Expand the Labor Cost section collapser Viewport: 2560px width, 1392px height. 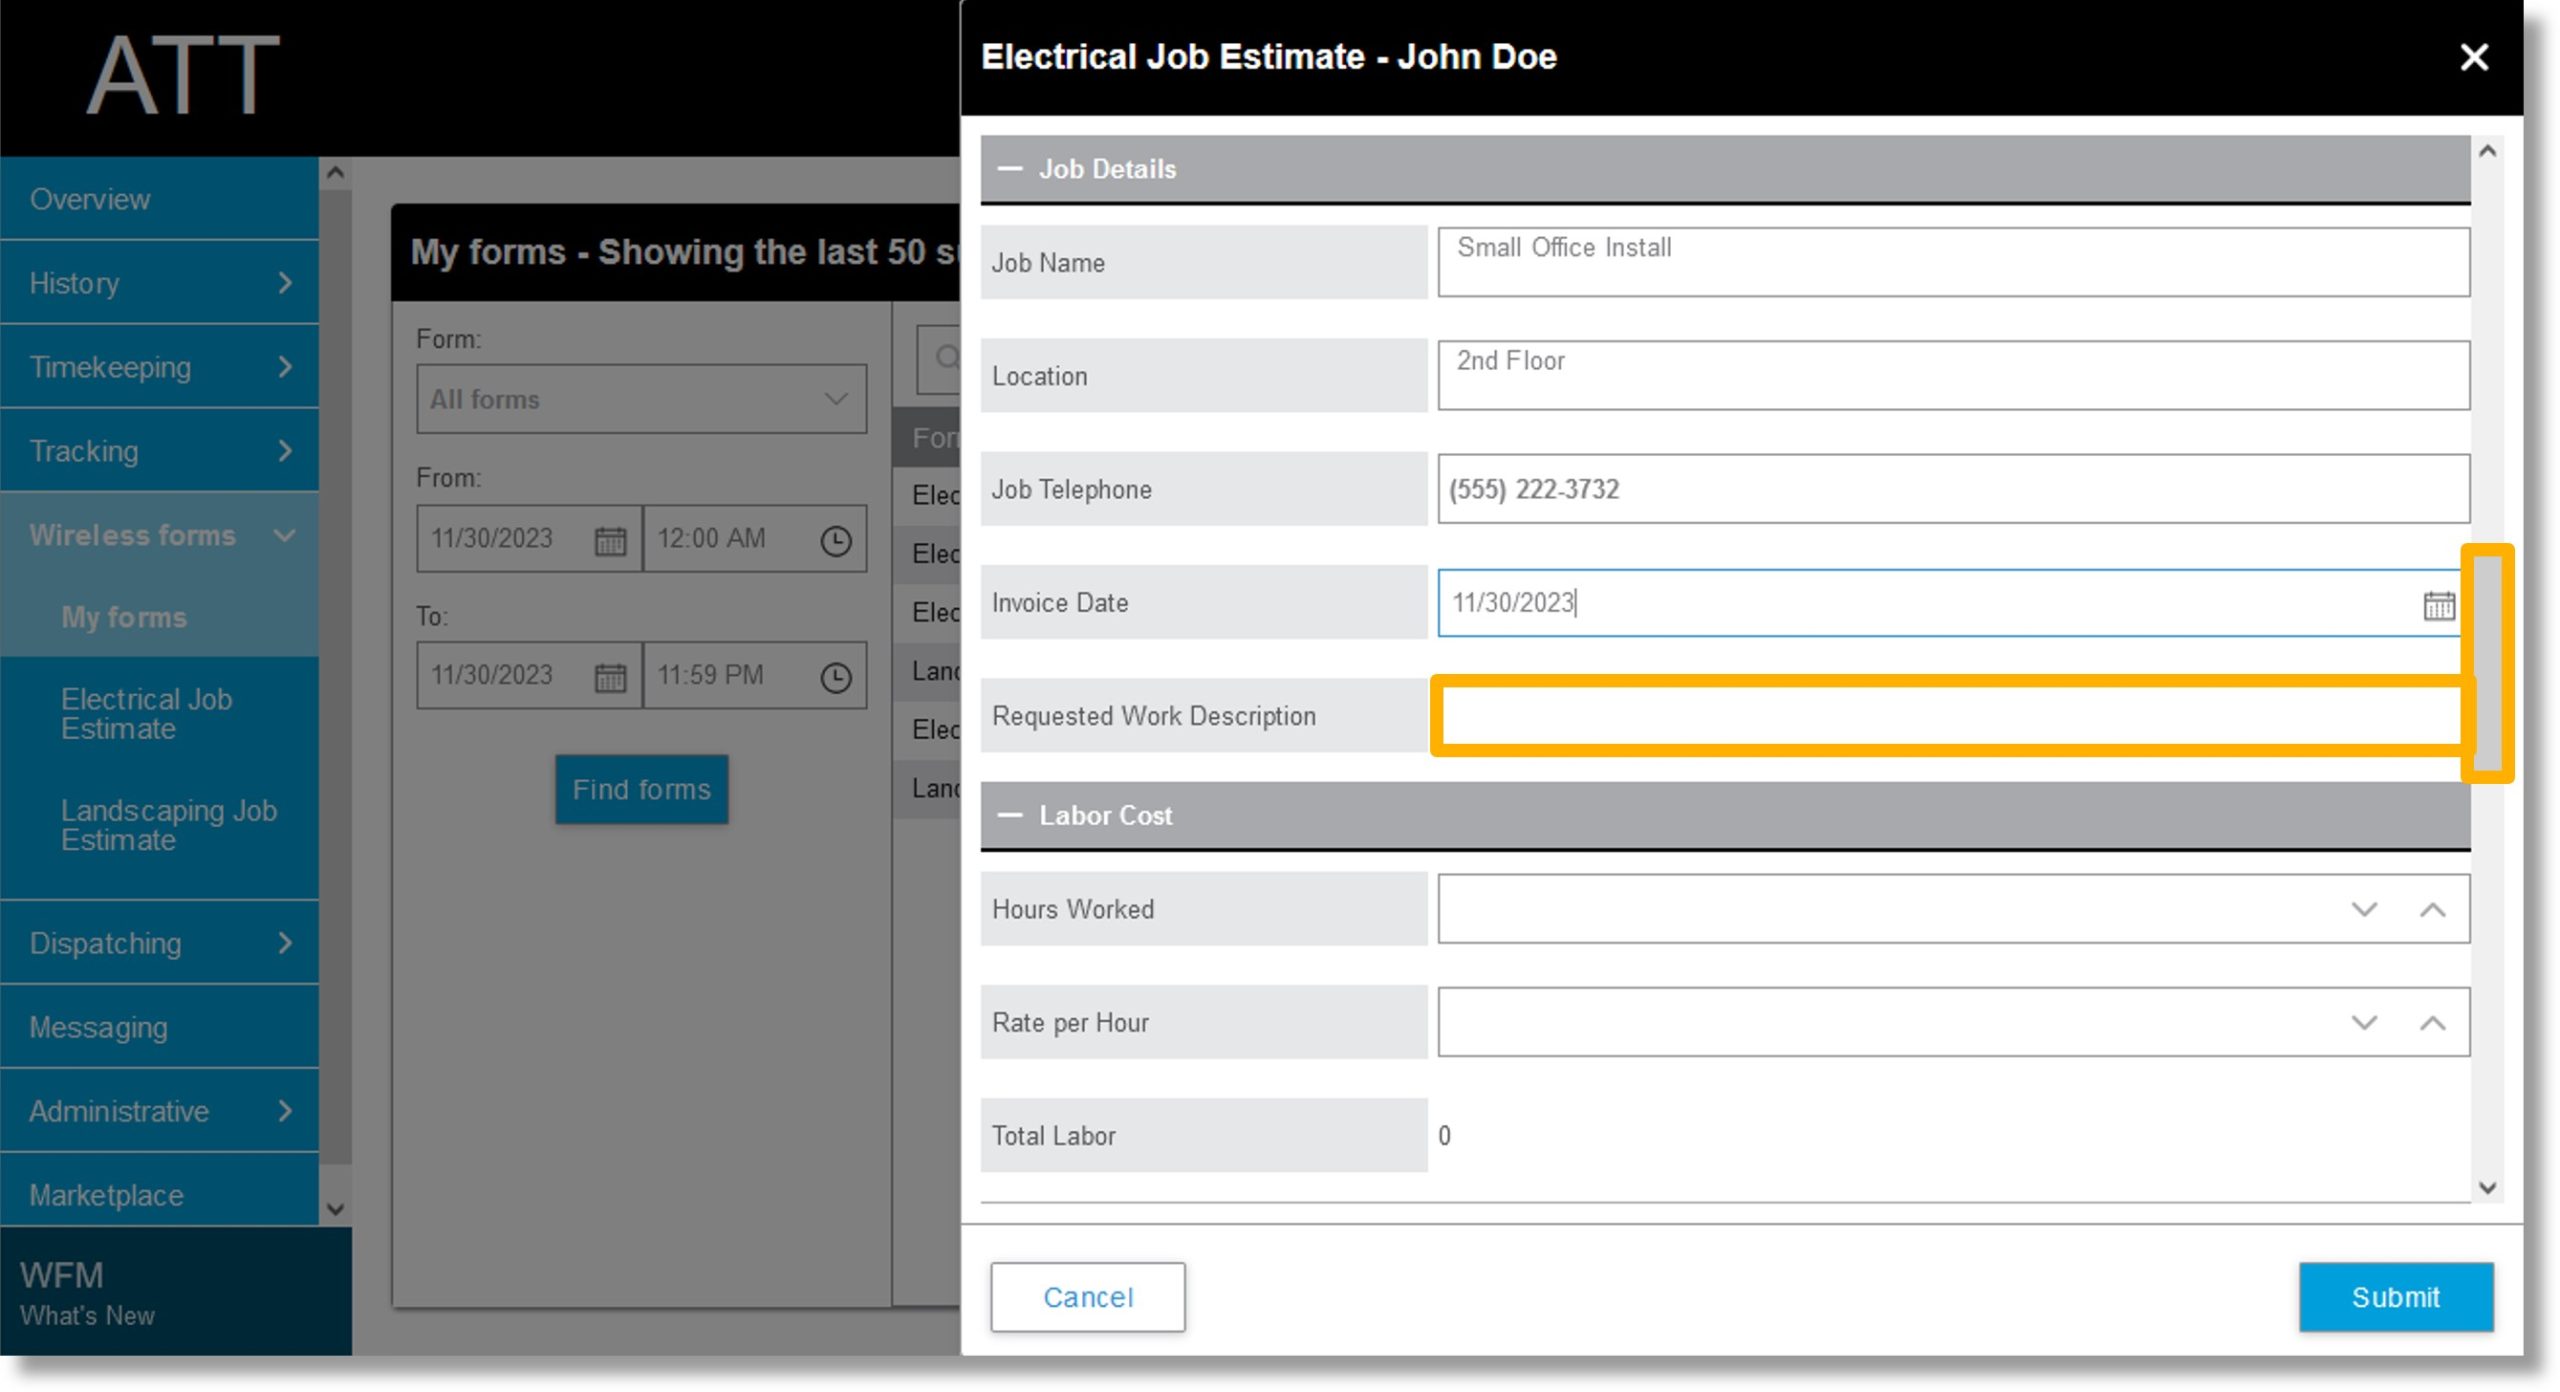point(1013,814)
